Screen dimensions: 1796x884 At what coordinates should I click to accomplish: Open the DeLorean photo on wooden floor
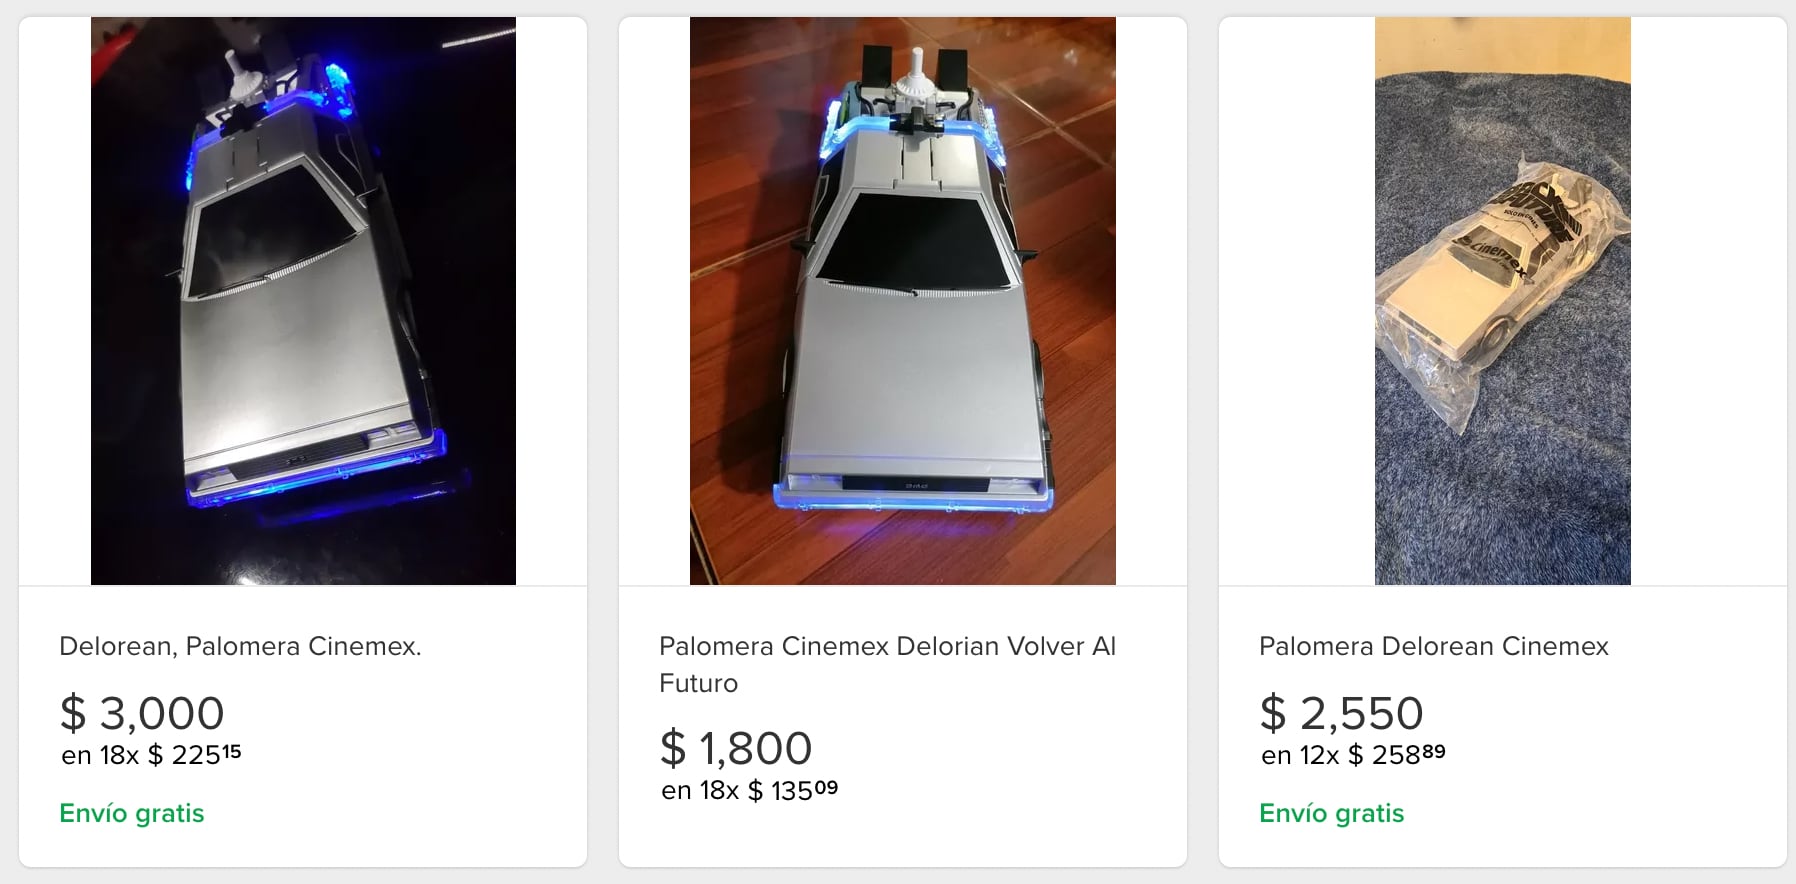(x=902, y=300)
